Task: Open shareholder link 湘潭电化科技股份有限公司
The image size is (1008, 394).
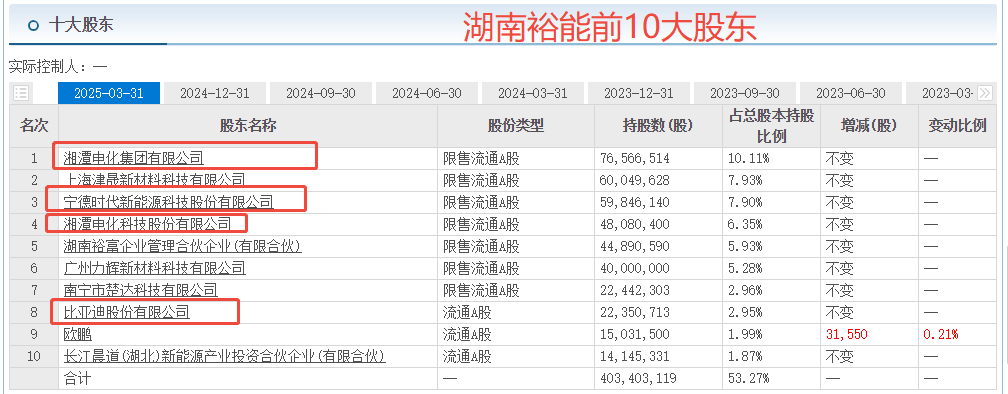Action: pos(147,224)
